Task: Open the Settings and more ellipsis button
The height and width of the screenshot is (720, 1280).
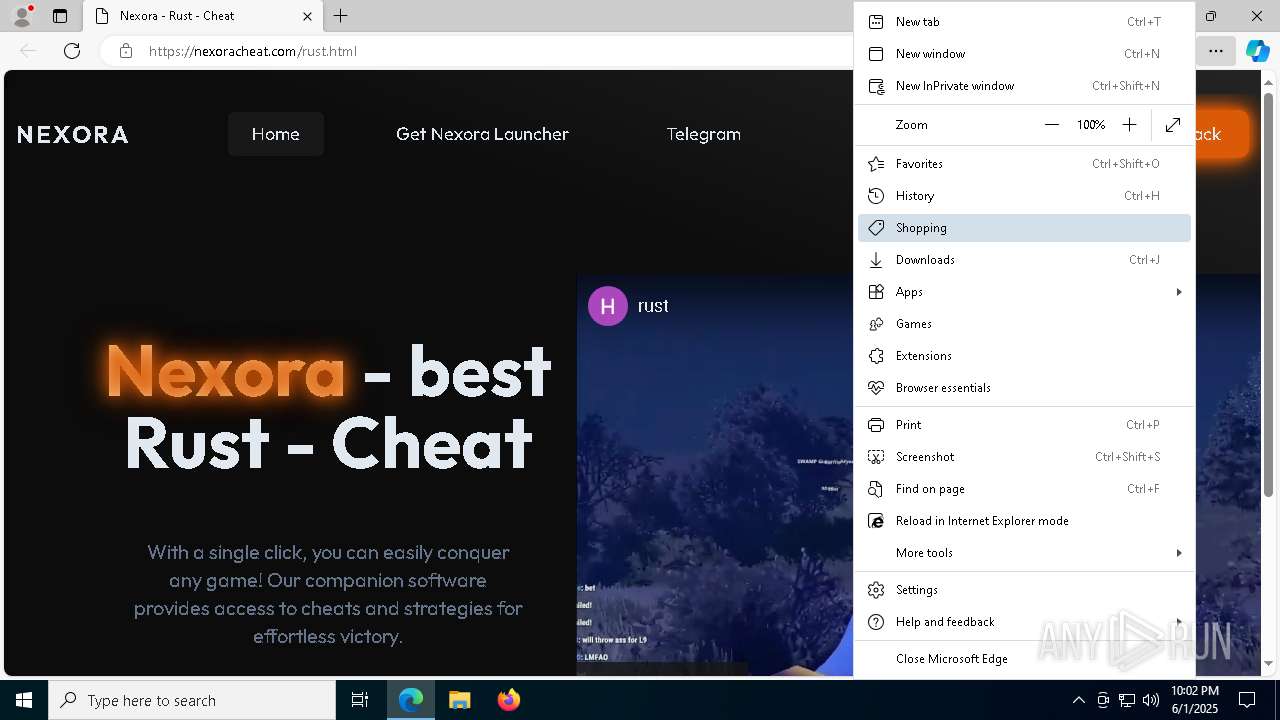Action: (1215, 51)
